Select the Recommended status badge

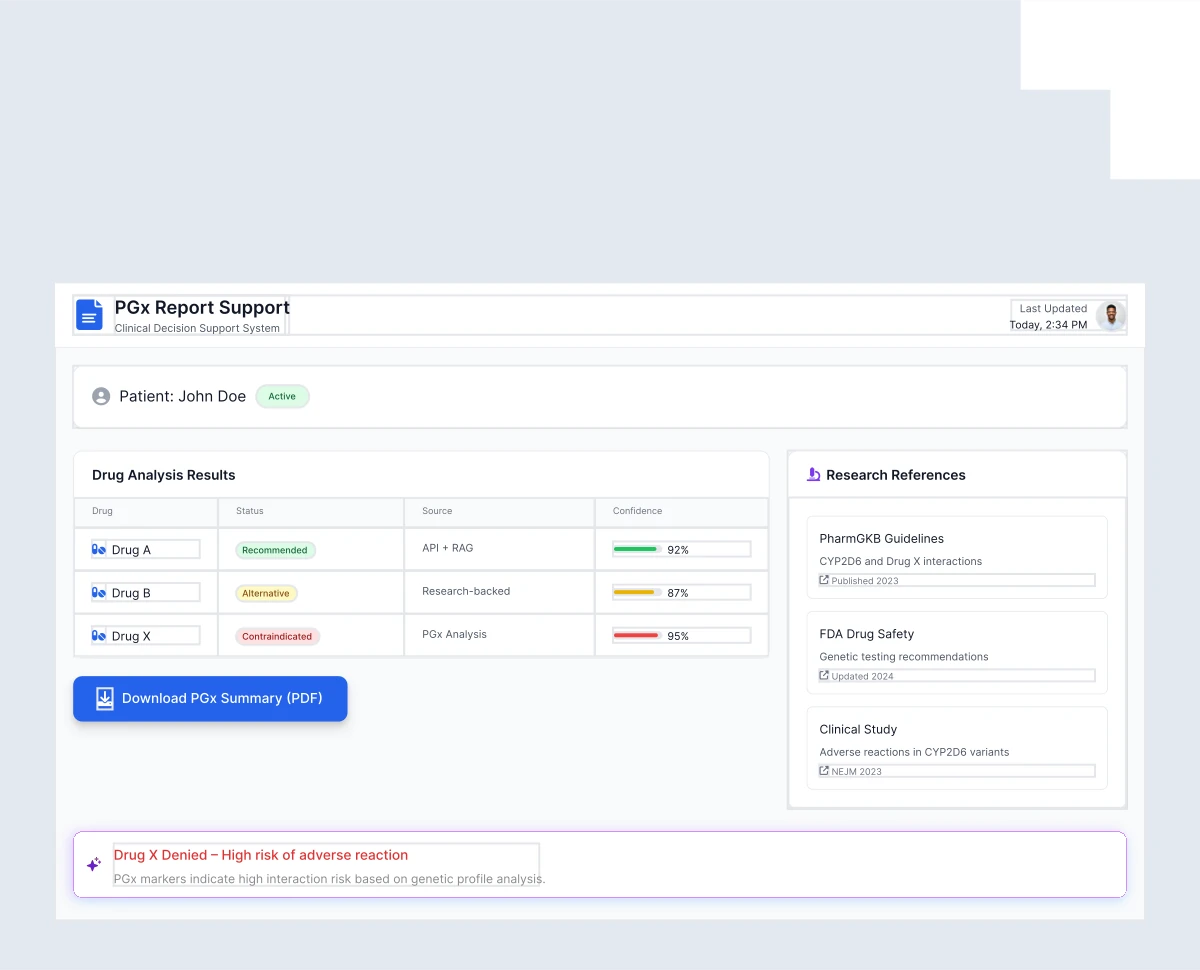[x=275, y=550]
